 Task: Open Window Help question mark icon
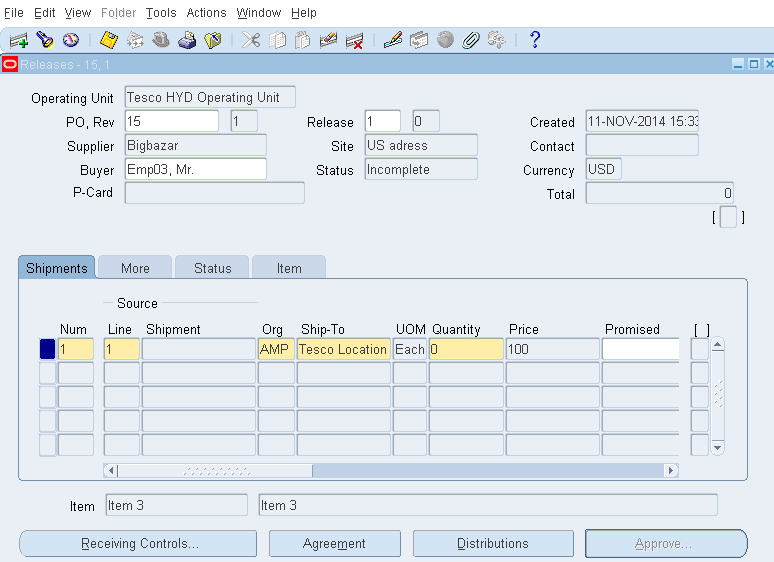tap(535, 40)
